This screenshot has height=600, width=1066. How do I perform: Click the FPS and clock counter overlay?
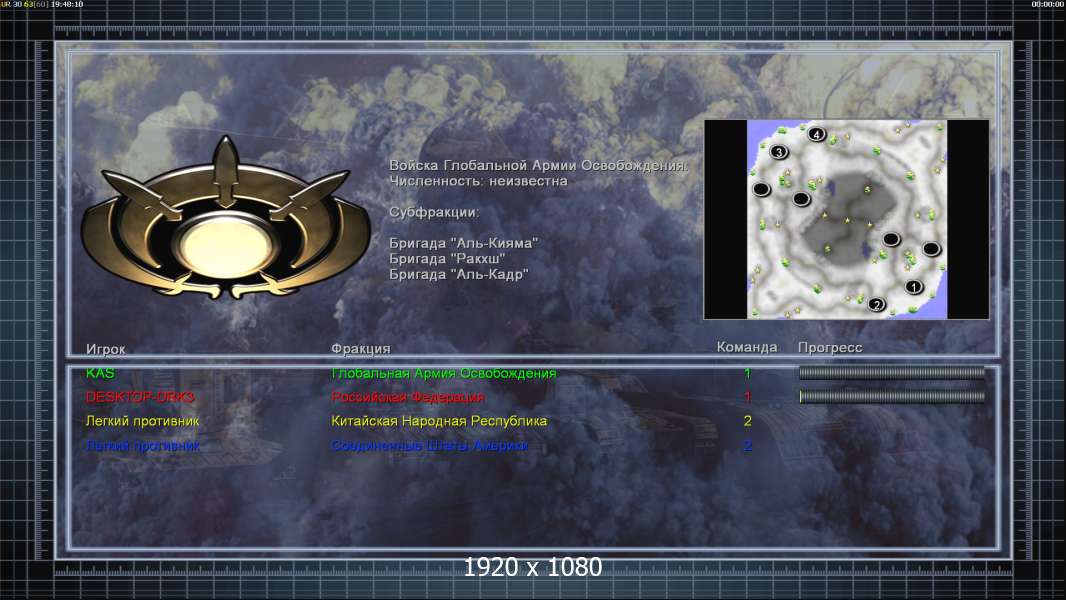point(41,4)
